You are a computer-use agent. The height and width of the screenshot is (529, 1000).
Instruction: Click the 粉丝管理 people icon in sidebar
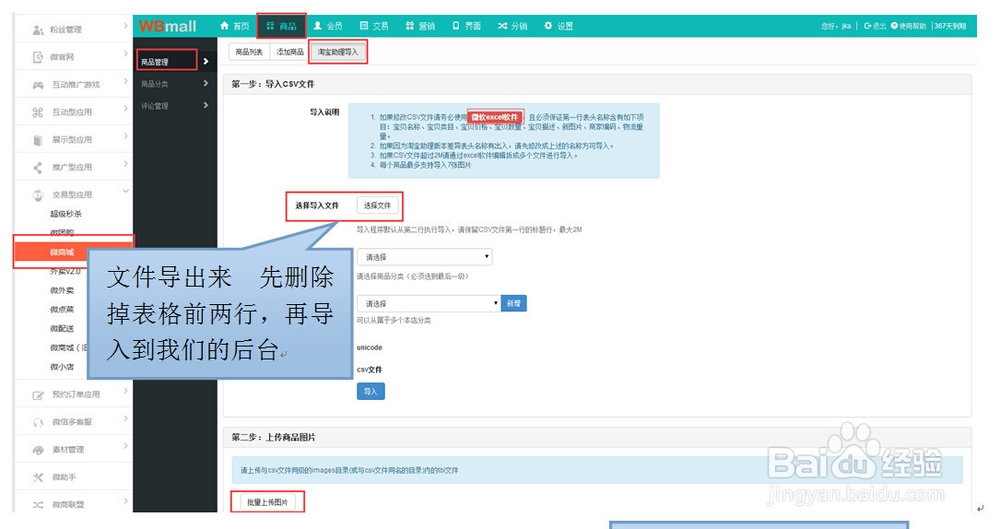tap(38, 30)
